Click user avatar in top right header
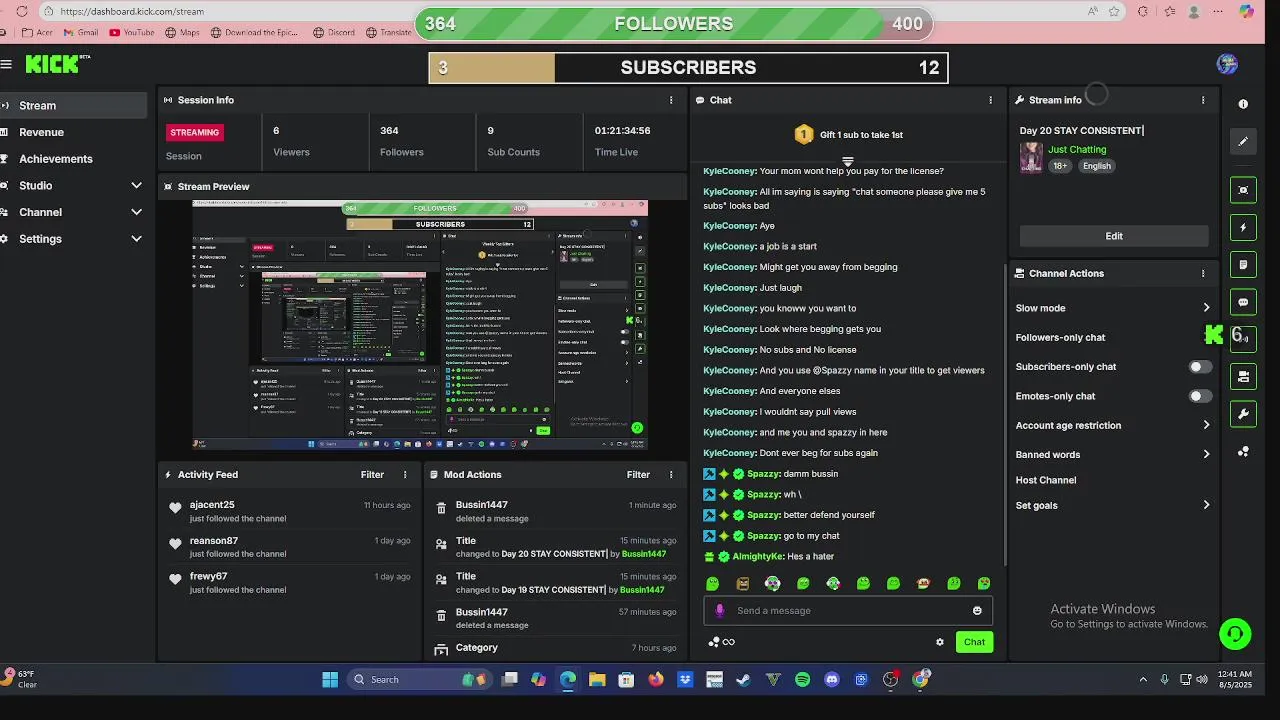The width and height of the screenshot is (1280, 720). click(x=1227, y=64)
